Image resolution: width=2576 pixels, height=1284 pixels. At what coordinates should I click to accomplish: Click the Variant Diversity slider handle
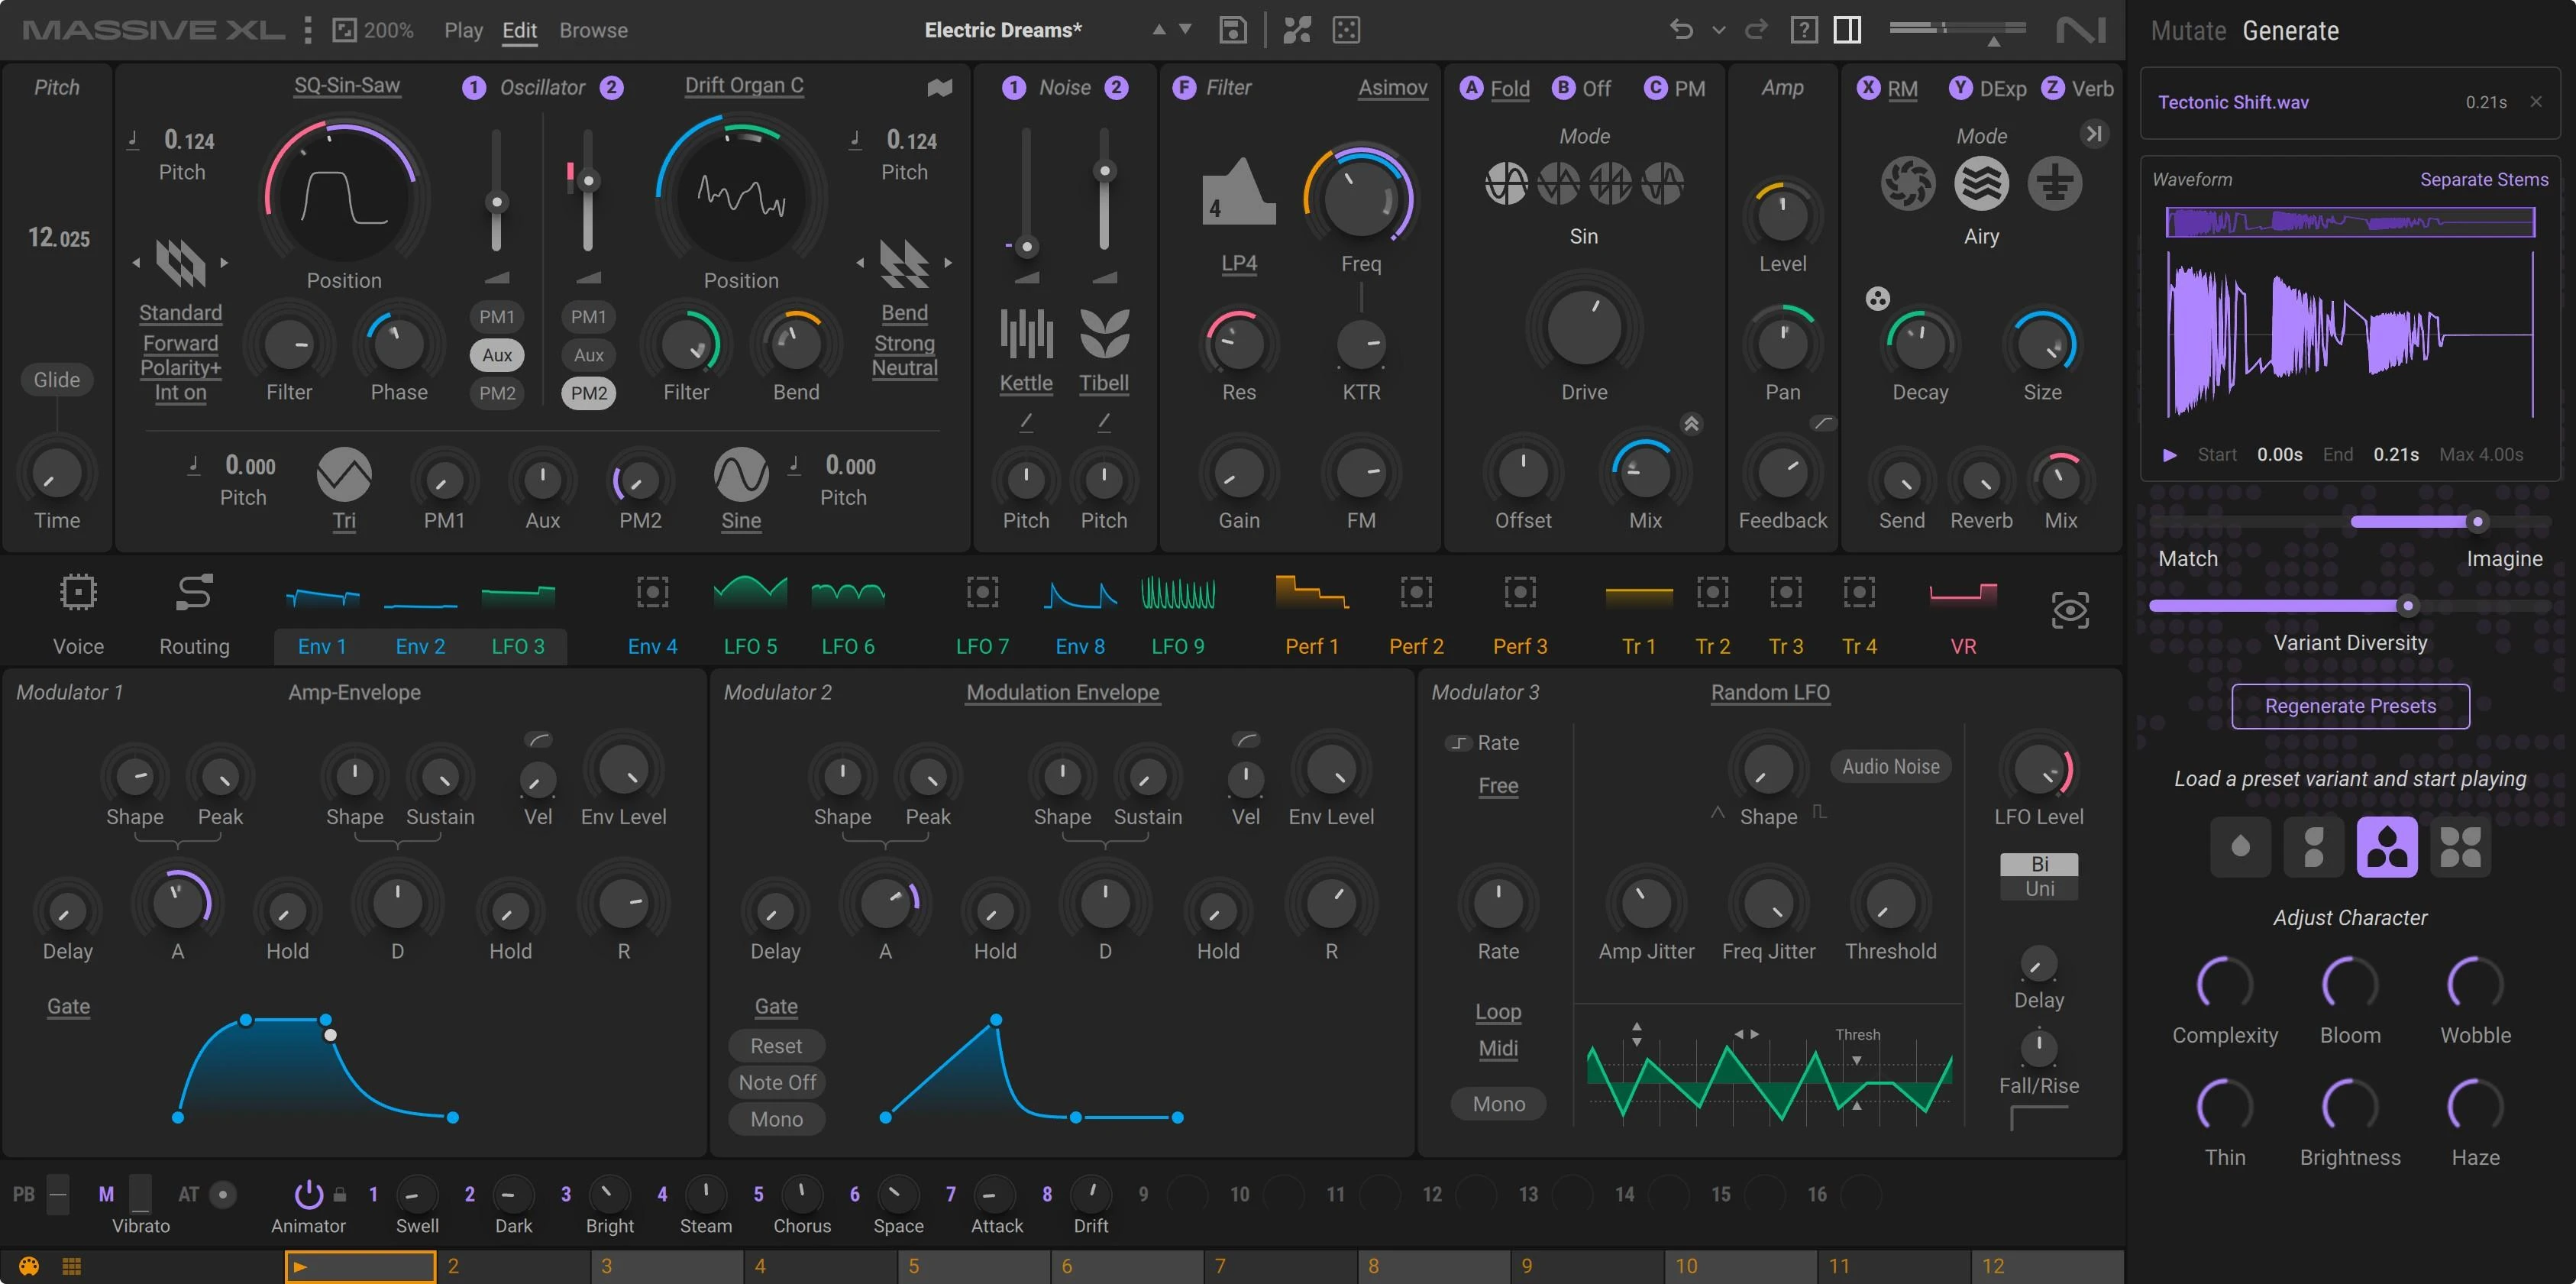click(x=2408, y=605)
